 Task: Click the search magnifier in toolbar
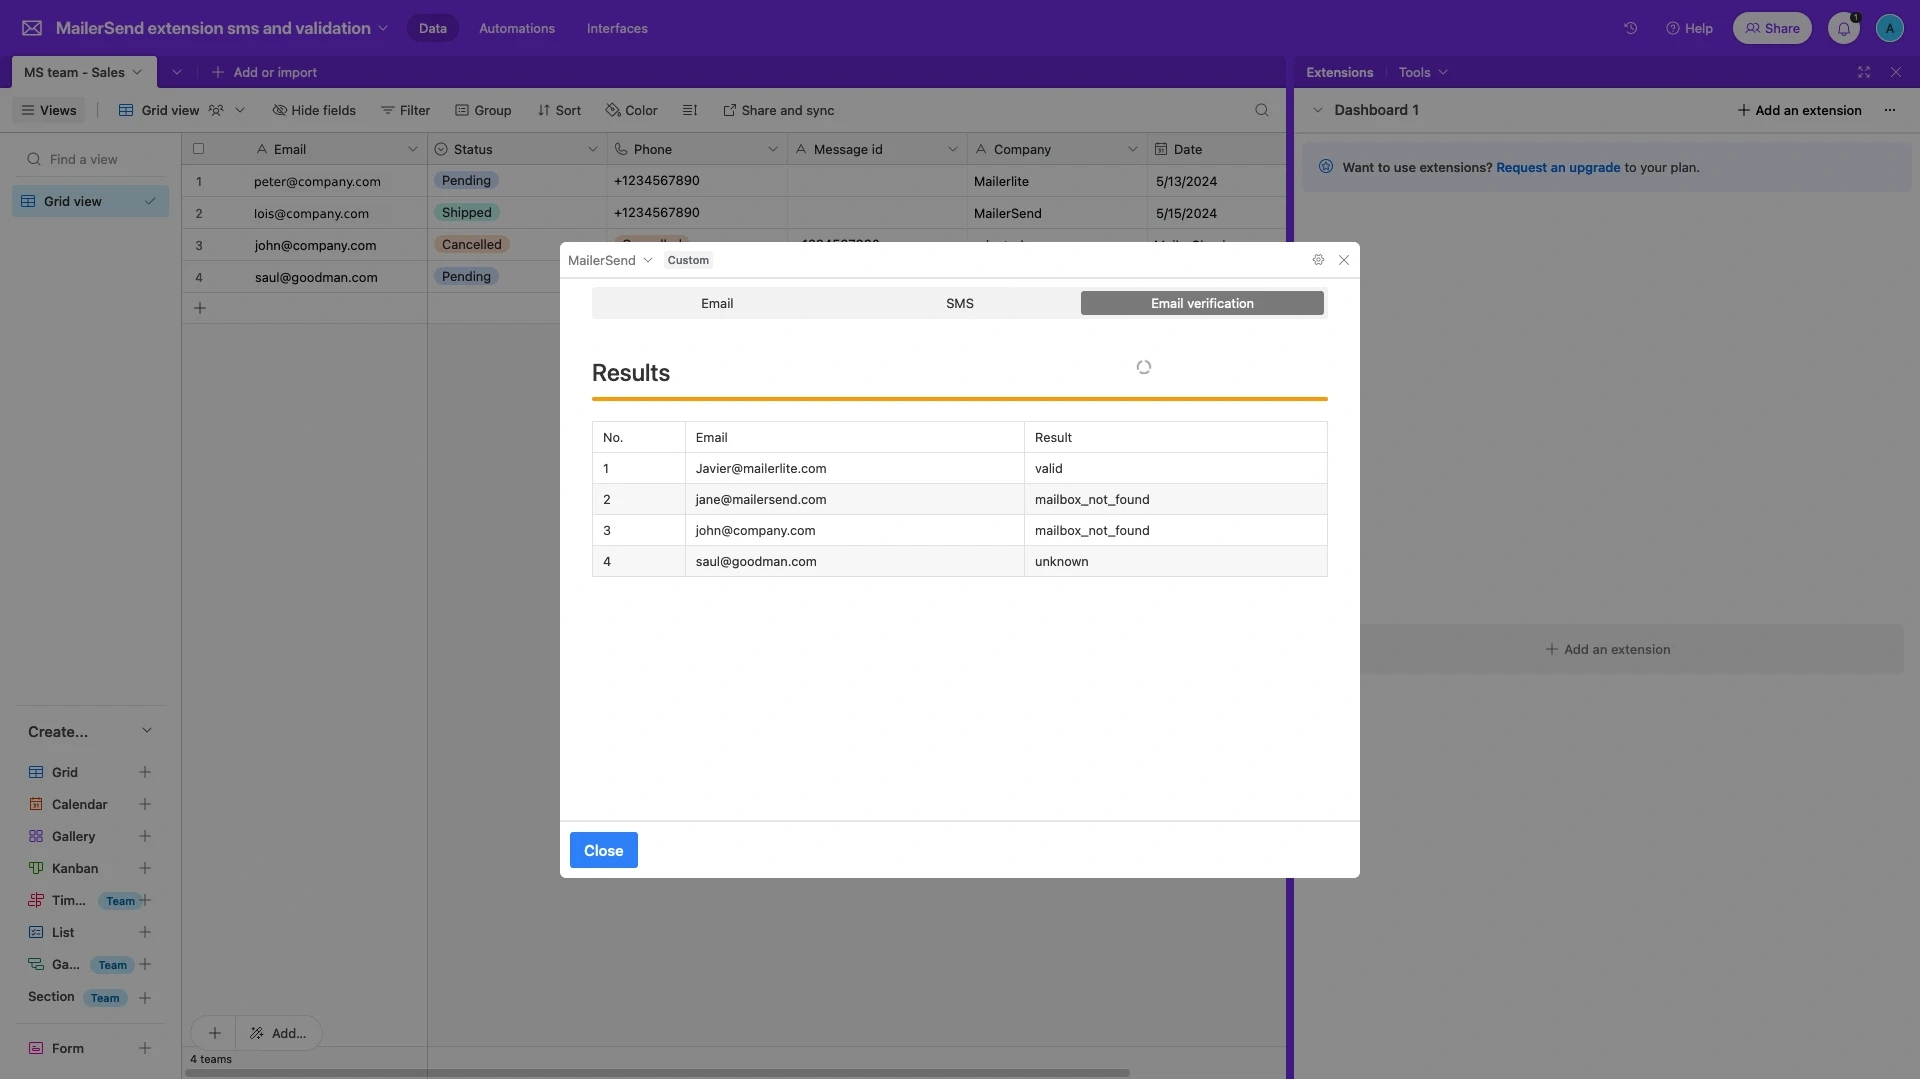[x=1261, y=110]
